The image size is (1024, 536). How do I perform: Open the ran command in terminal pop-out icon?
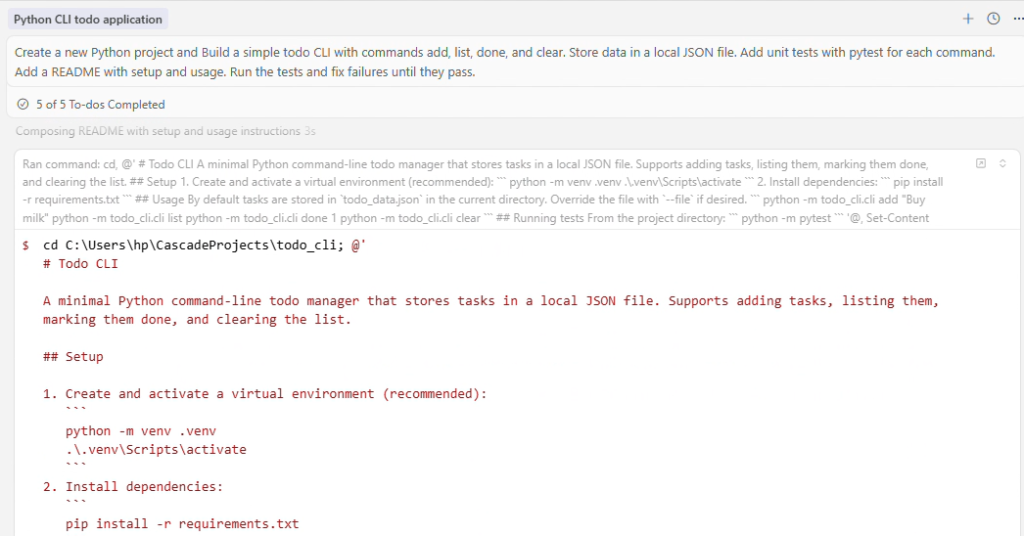[x=981, y=163]
